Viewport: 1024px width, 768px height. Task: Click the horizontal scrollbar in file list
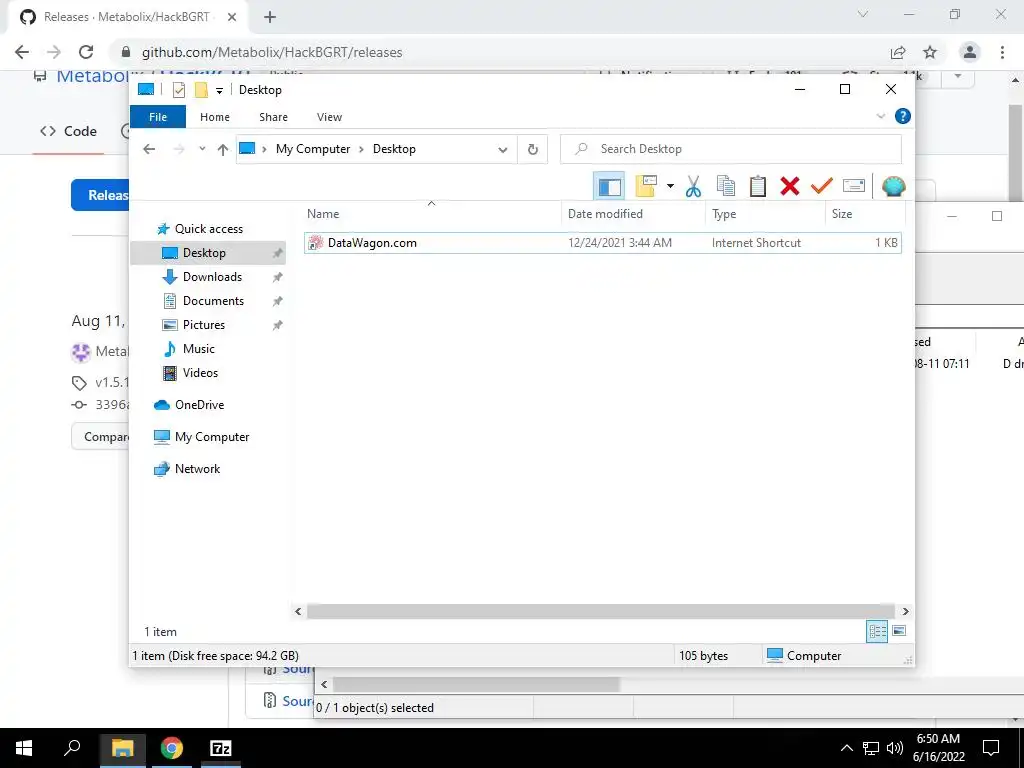[600, 611]
